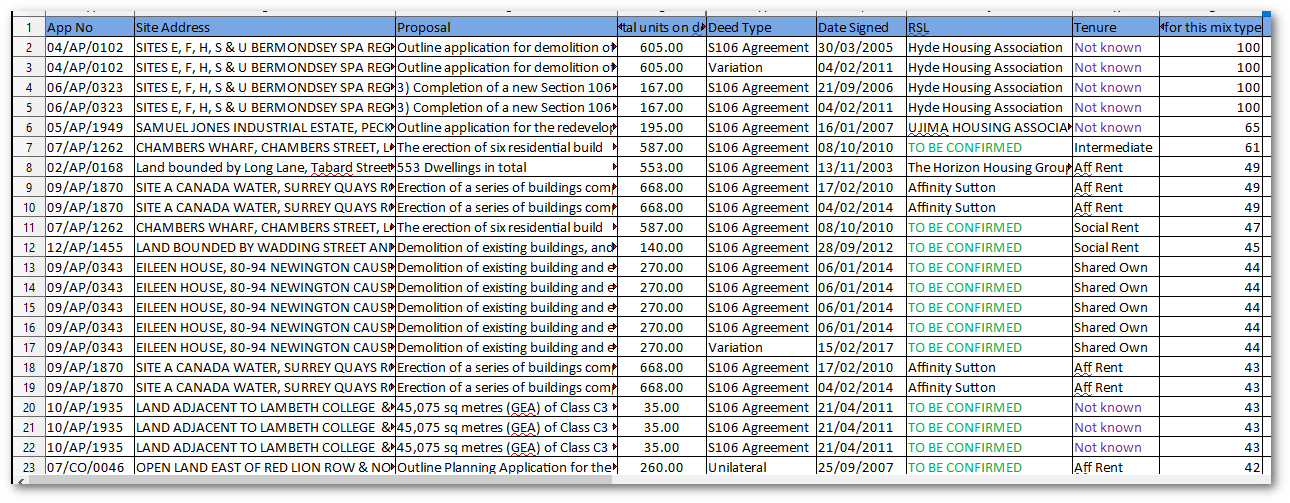
Task: Select Social Rent tenure in row 12
Action: point(1115,248)
